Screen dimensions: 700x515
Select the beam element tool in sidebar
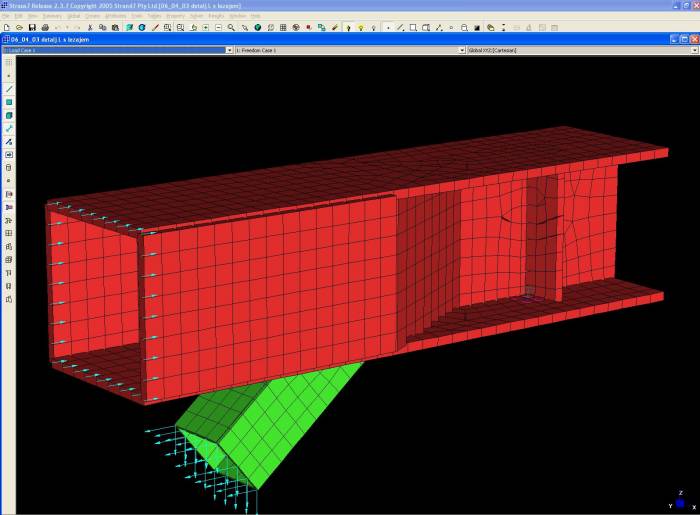[x=9, y=89]
